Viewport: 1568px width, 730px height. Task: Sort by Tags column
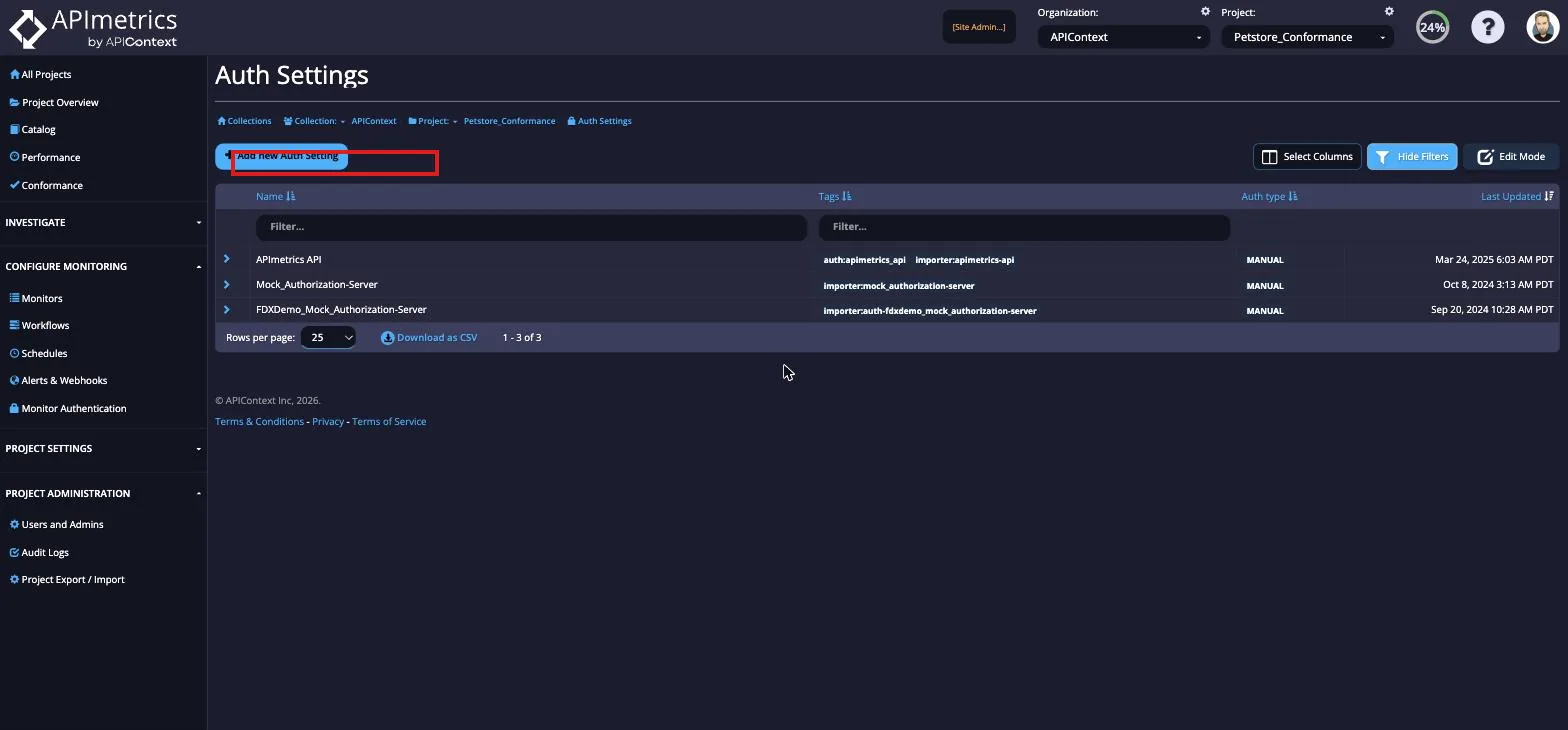coord(835,196)
